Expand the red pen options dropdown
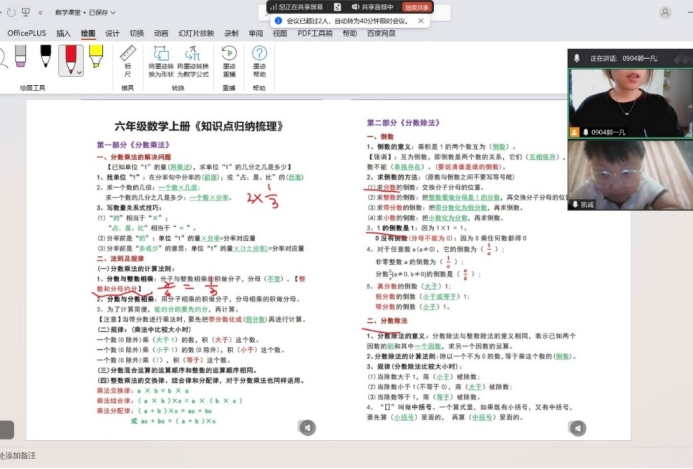 [80, 72]
